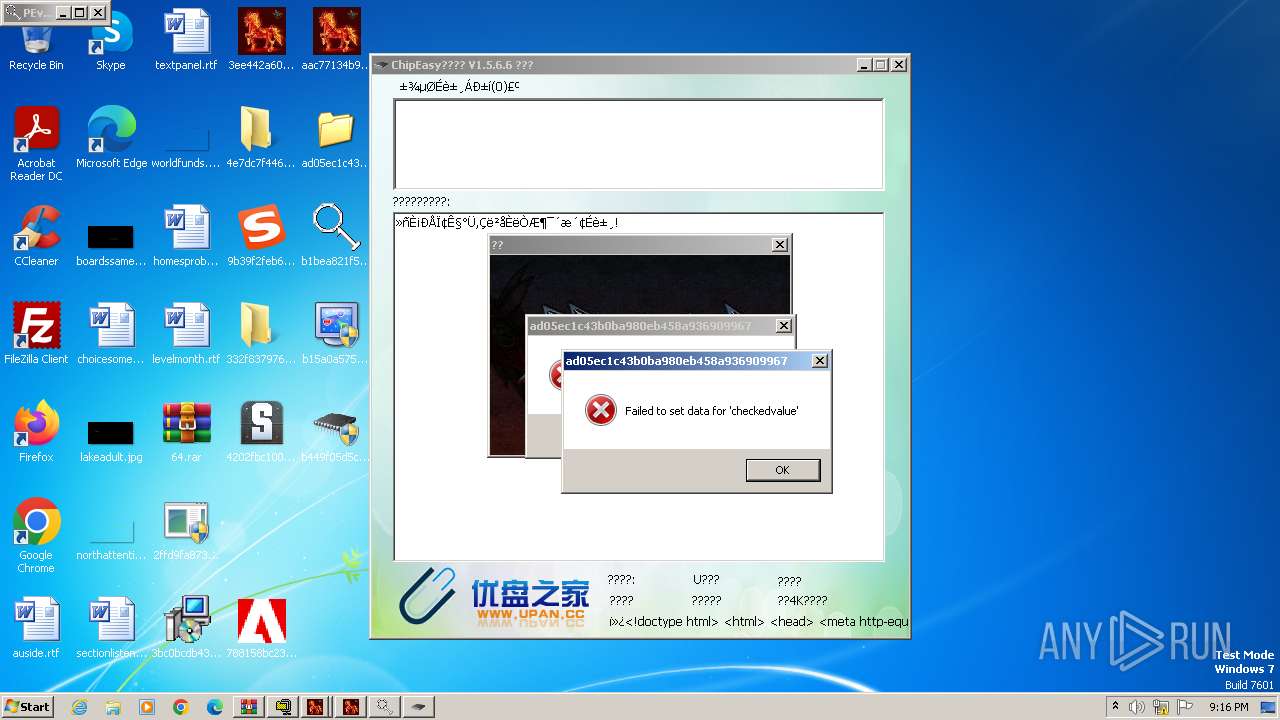This screenshot has width=1280, height=720.
Task: Open Edge from the taskbar
Action: pyautogui.click(x=215, y=707)
